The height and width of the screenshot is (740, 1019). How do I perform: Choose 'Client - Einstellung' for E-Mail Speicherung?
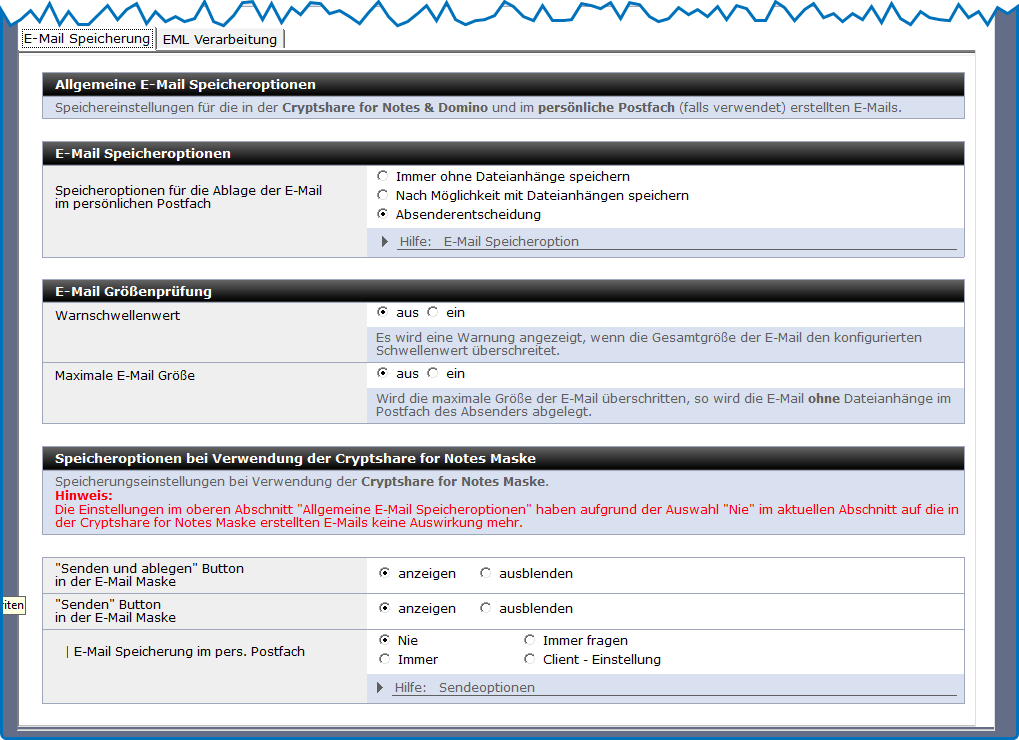click(530, 659)
